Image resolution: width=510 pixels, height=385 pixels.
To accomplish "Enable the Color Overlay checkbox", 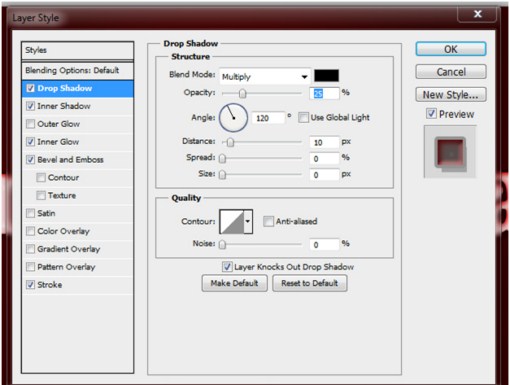I will (x=30, y=231).
